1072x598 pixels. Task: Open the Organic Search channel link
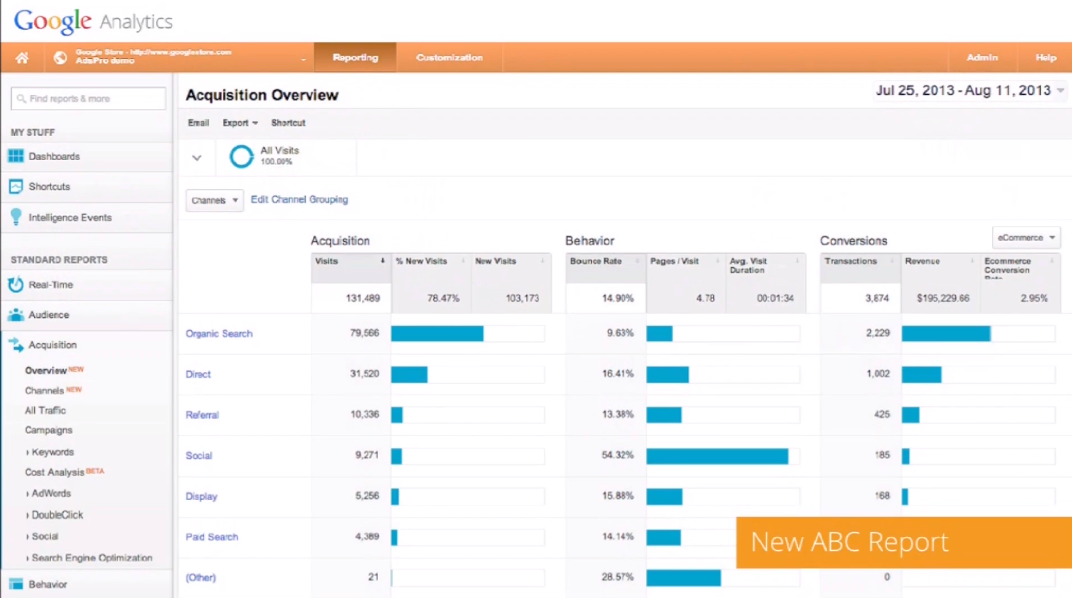point(219,334)
